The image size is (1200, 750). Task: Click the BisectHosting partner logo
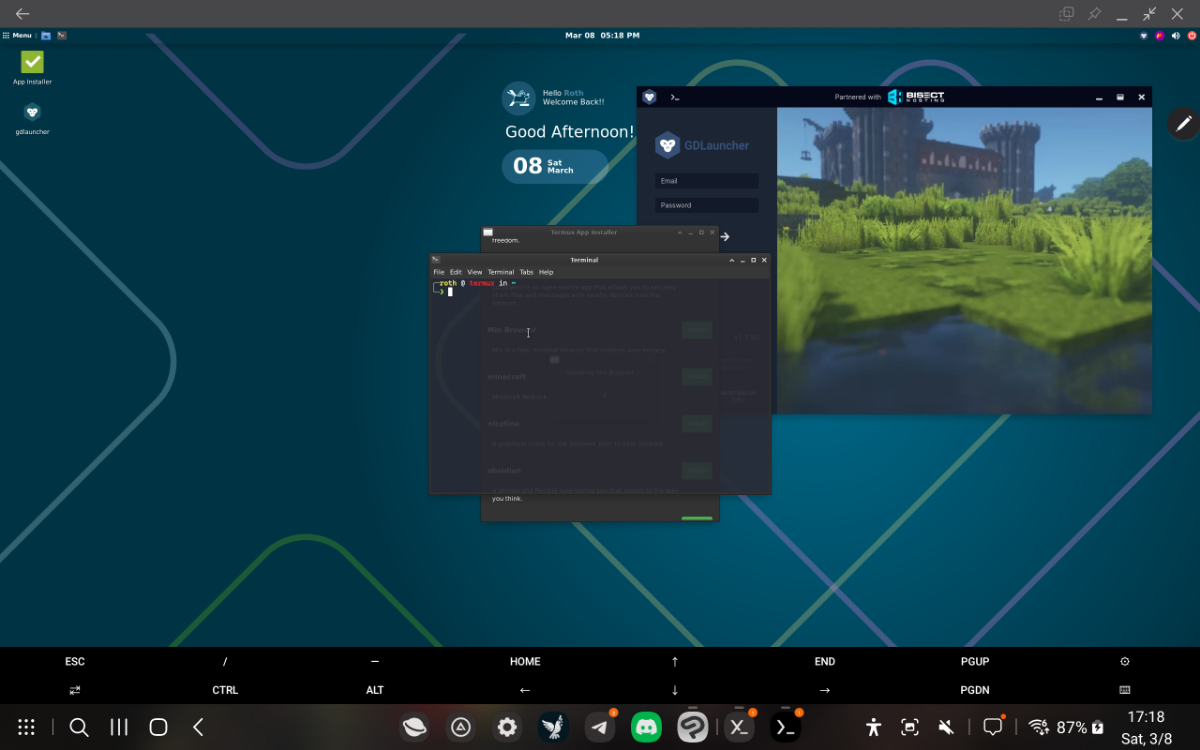coord(916,97)
